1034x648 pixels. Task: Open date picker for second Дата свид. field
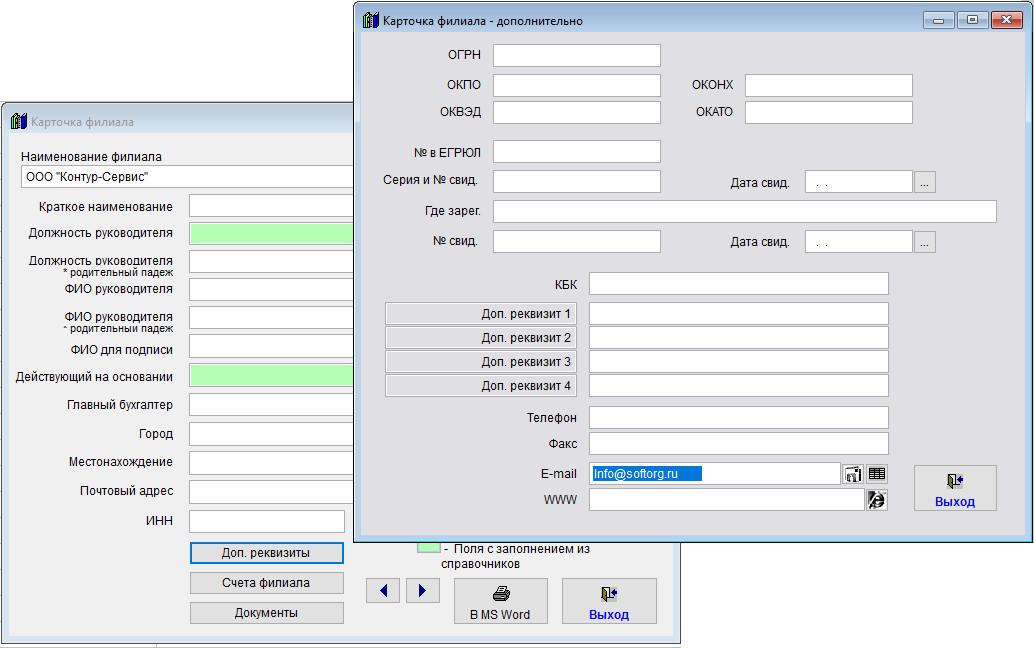pyautogui.click(x=925, y=242)
